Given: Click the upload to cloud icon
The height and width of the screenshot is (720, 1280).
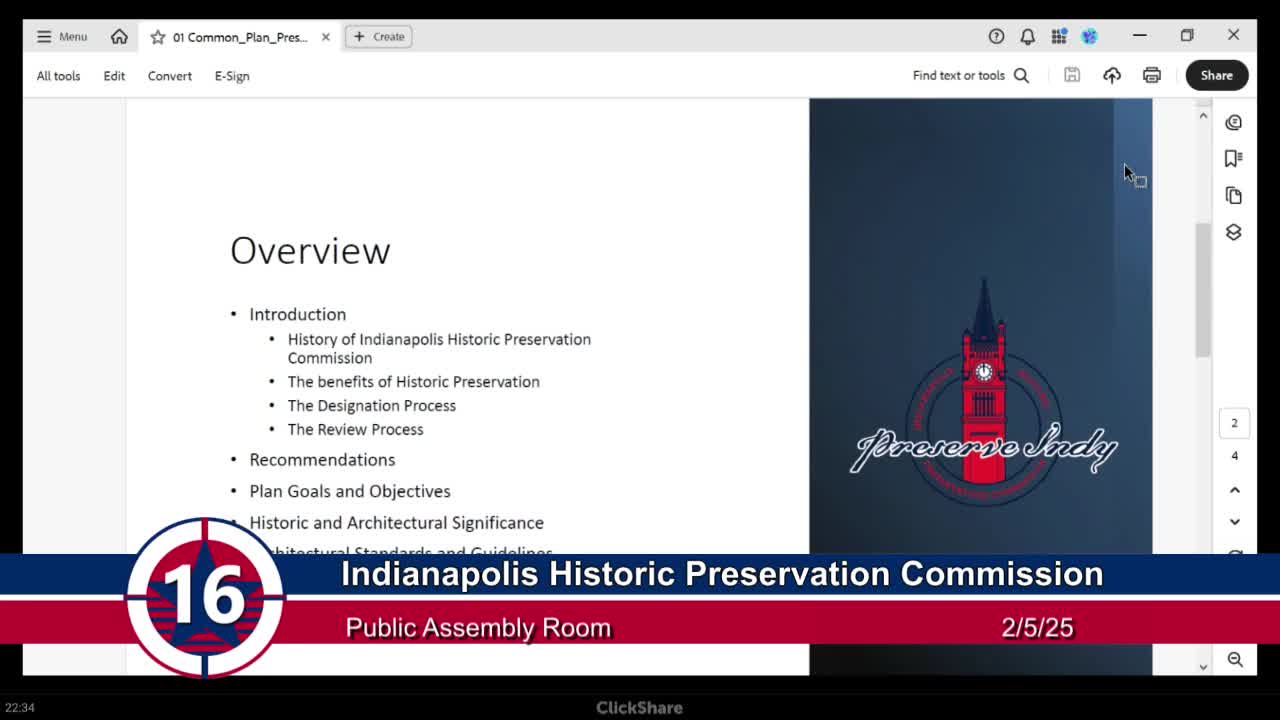Looking at the screenshot, I should click(x=1112, y=75).
